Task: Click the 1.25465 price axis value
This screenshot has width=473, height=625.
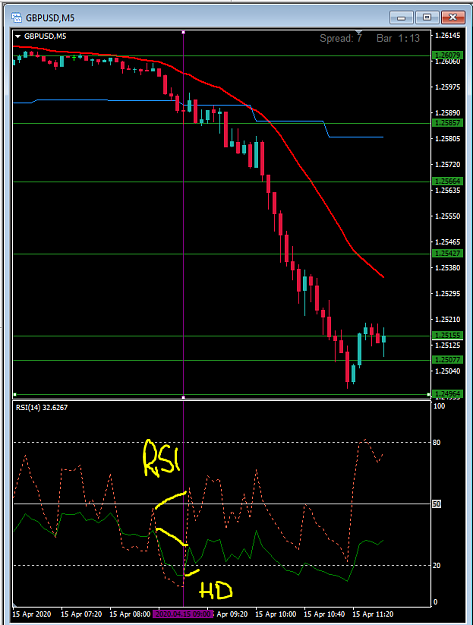Action: pyautogui.click(x=447, y=242)
